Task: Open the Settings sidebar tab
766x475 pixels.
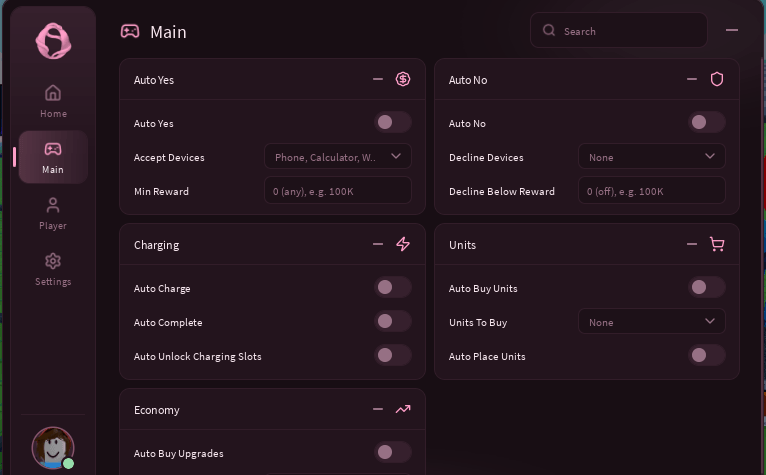Action: pyautogui.click(x=53, y=269)
